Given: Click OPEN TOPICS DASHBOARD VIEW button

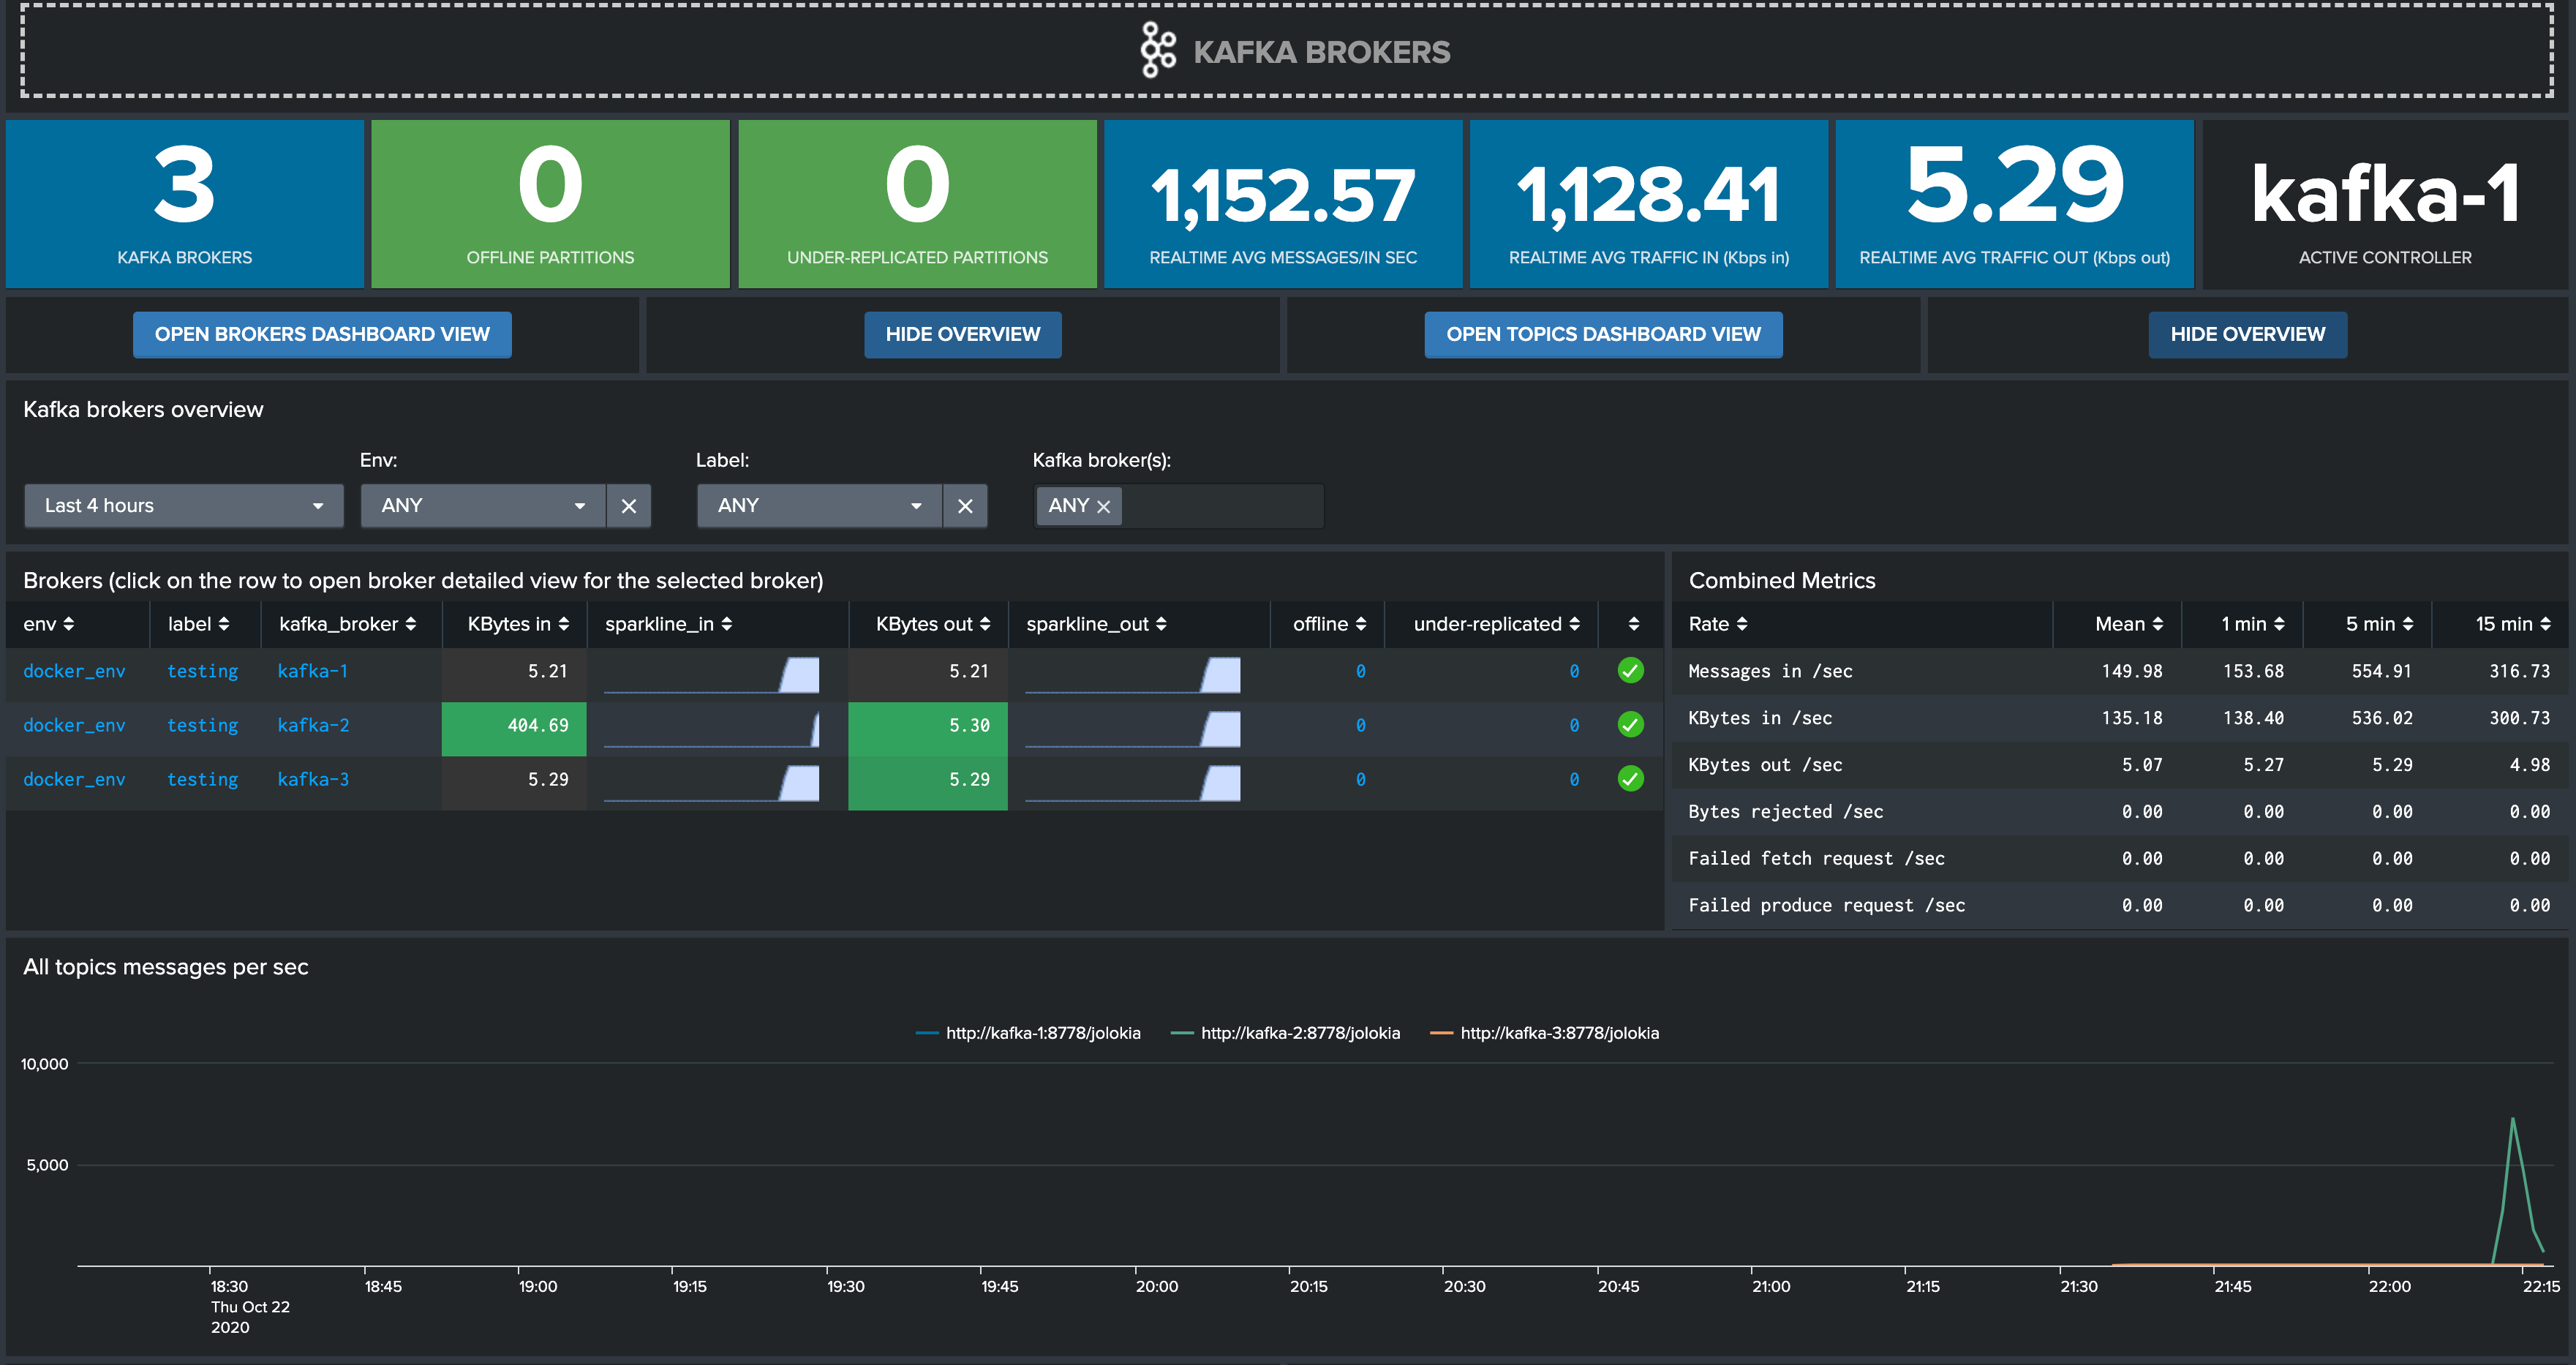Looking at the screenshot, I should click(x=1603, y=334).
